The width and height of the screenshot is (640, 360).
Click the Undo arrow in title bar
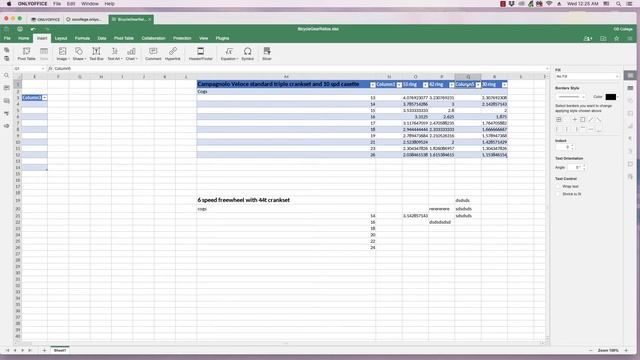pyautogui.click(x=33, y=29)
